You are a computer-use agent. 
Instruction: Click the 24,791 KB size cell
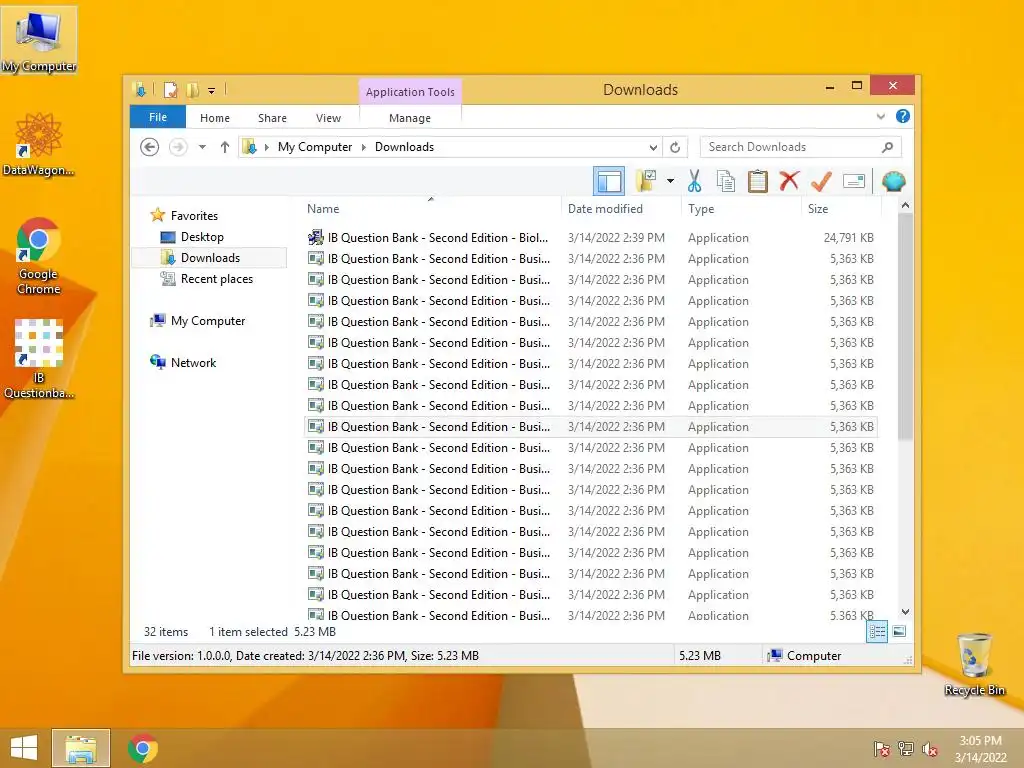tap(848, 238)
